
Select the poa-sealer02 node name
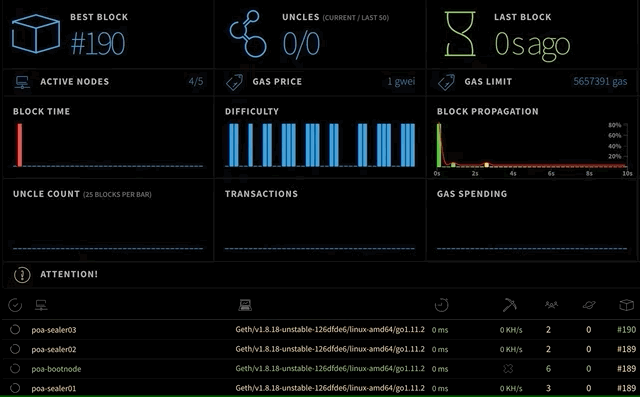coord(54,349)
